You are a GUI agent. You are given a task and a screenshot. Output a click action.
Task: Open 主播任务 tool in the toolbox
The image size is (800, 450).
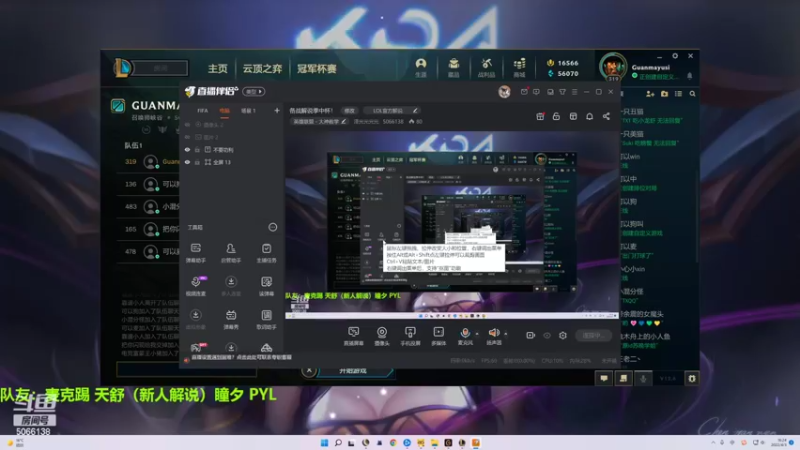(x=266, y=253)
